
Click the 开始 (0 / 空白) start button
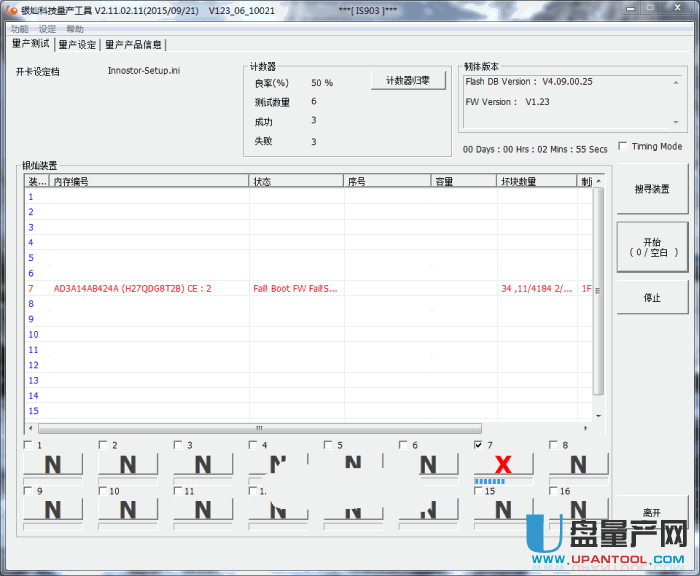(x=652, y=247)
